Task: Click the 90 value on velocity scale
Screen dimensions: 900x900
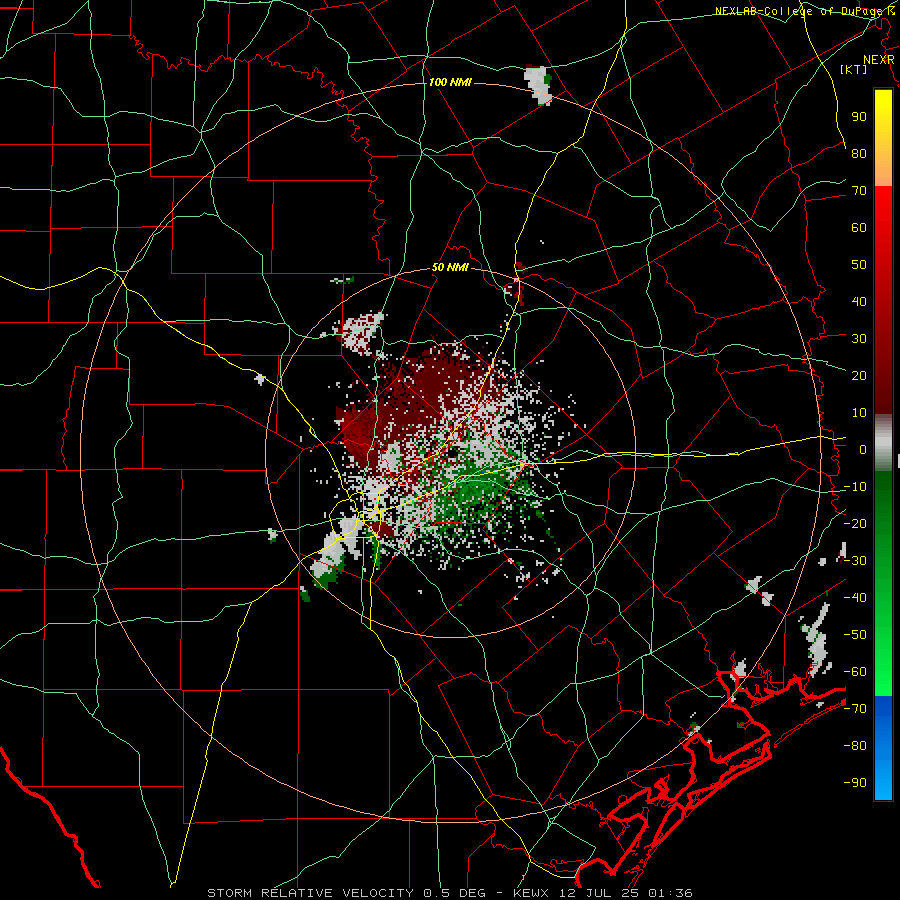Action: tap(859, 117)
